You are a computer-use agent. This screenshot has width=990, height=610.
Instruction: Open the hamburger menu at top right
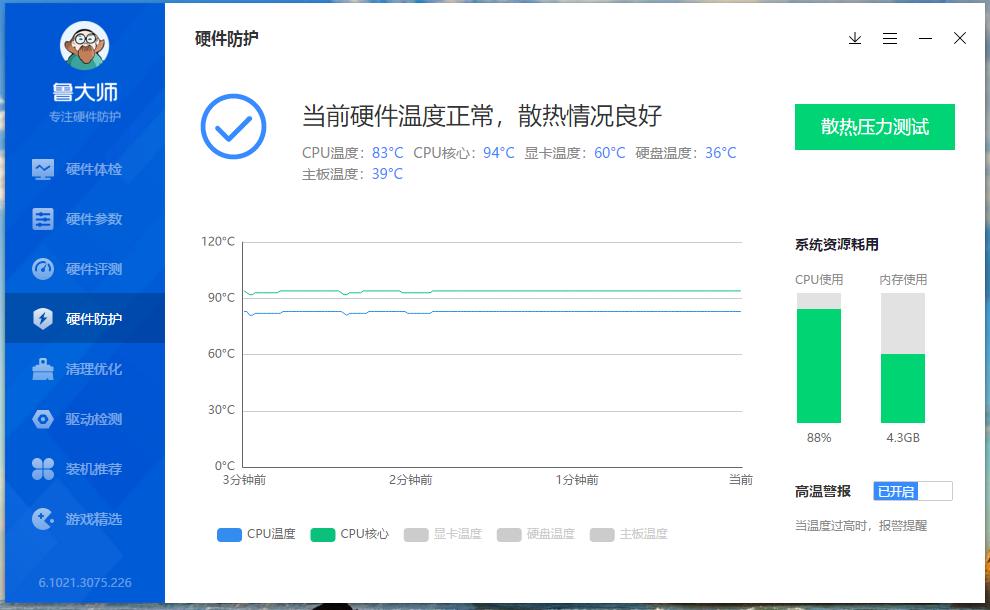point(890,38)
